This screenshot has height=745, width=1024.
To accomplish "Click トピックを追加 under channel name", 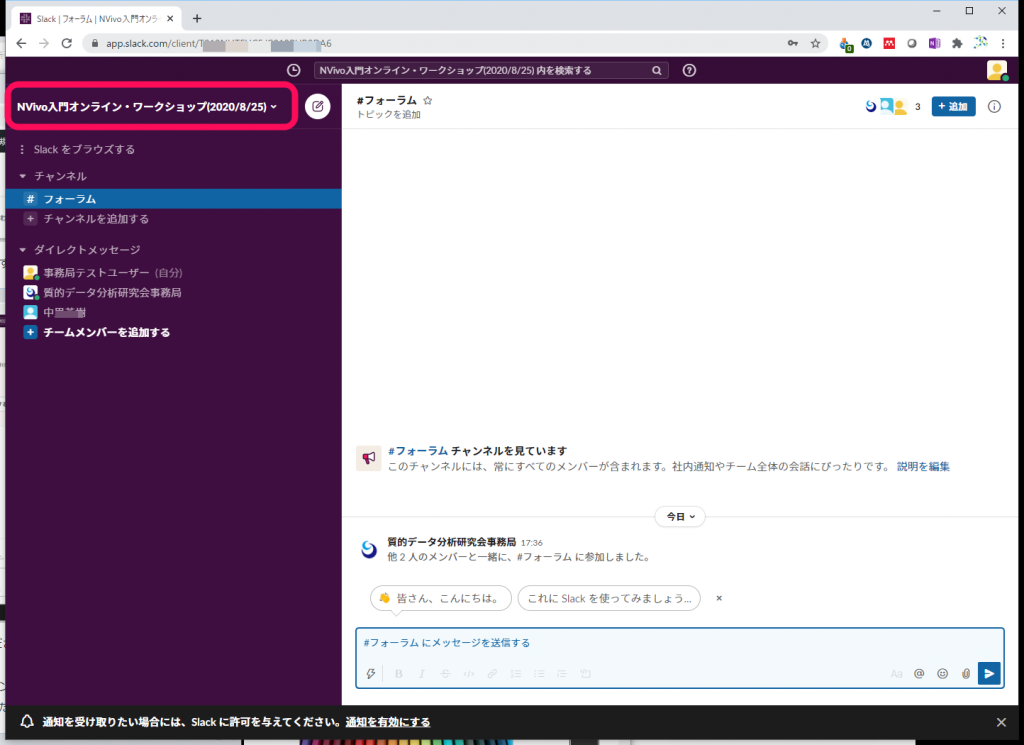I will pos(389,115).
